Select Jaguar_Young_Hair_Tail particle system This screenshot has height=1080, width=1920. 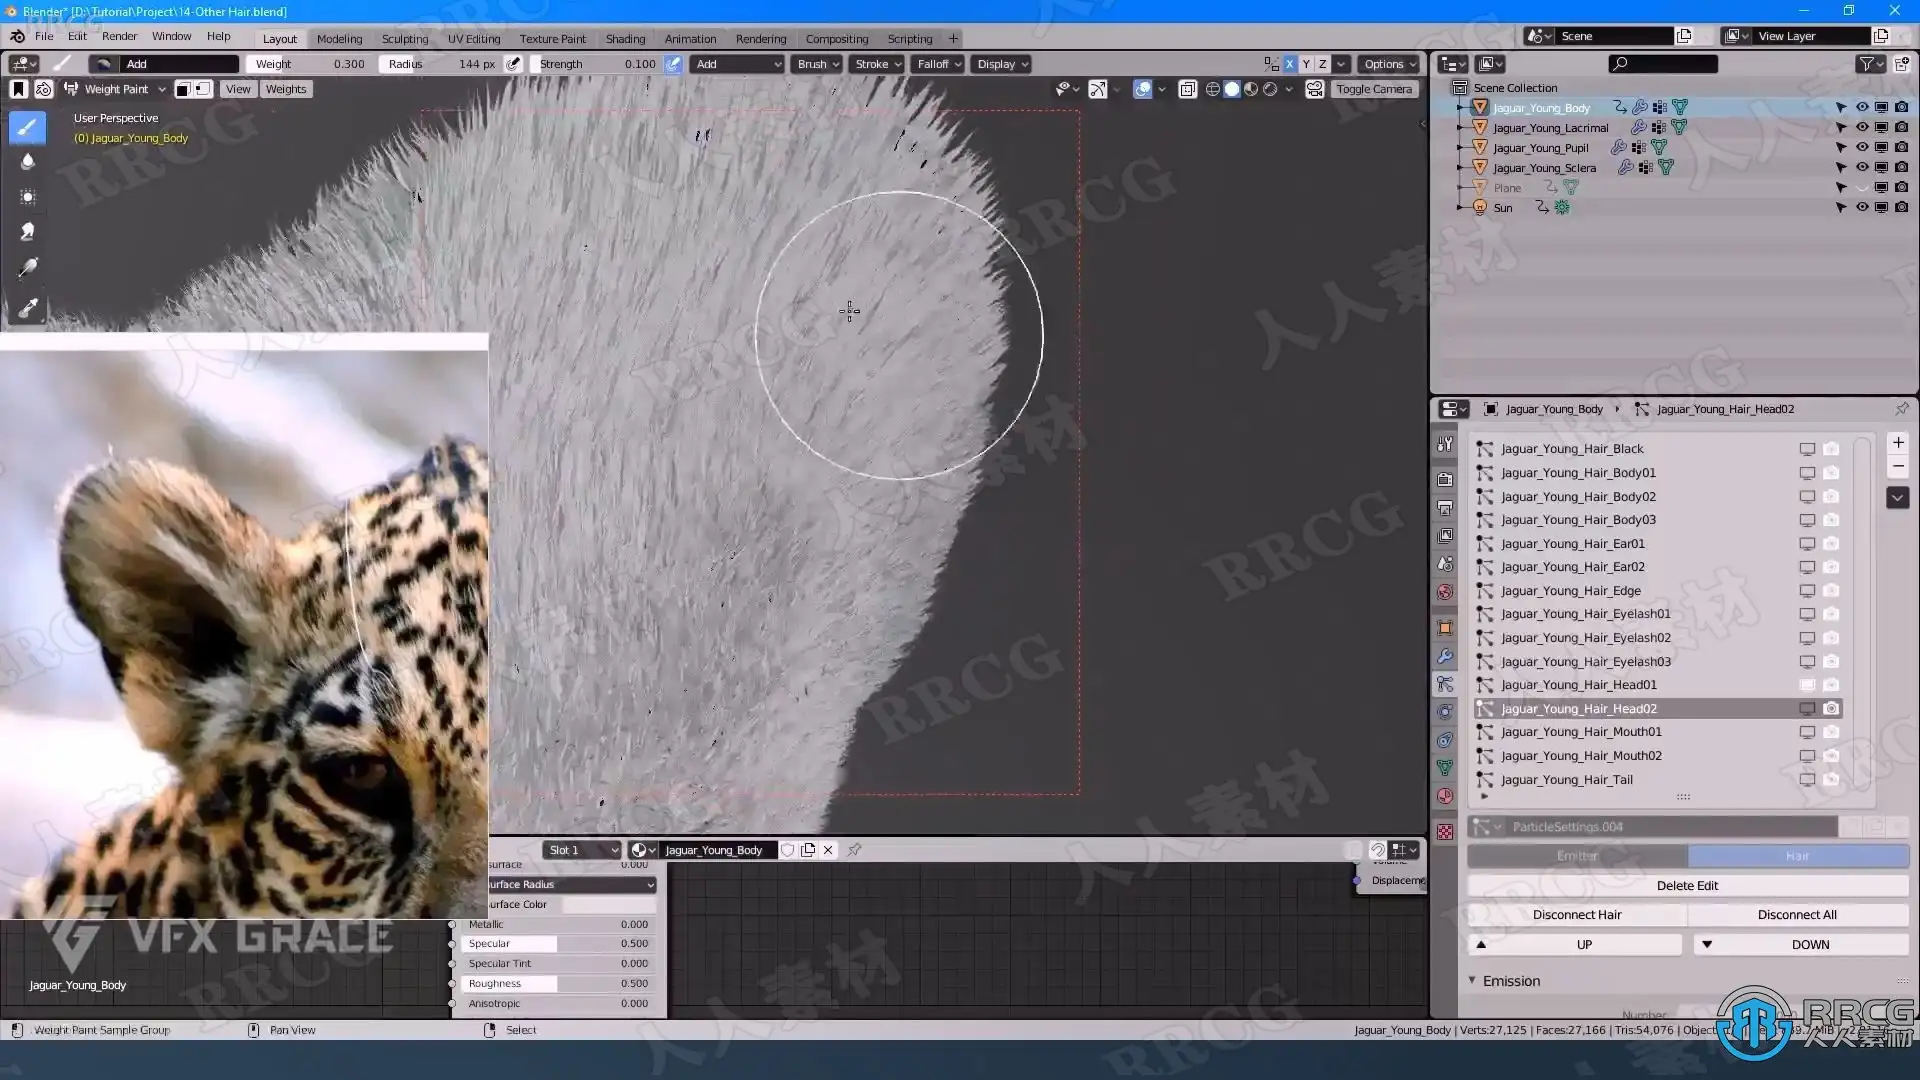pyautogui.click(x=1566, y=780)
